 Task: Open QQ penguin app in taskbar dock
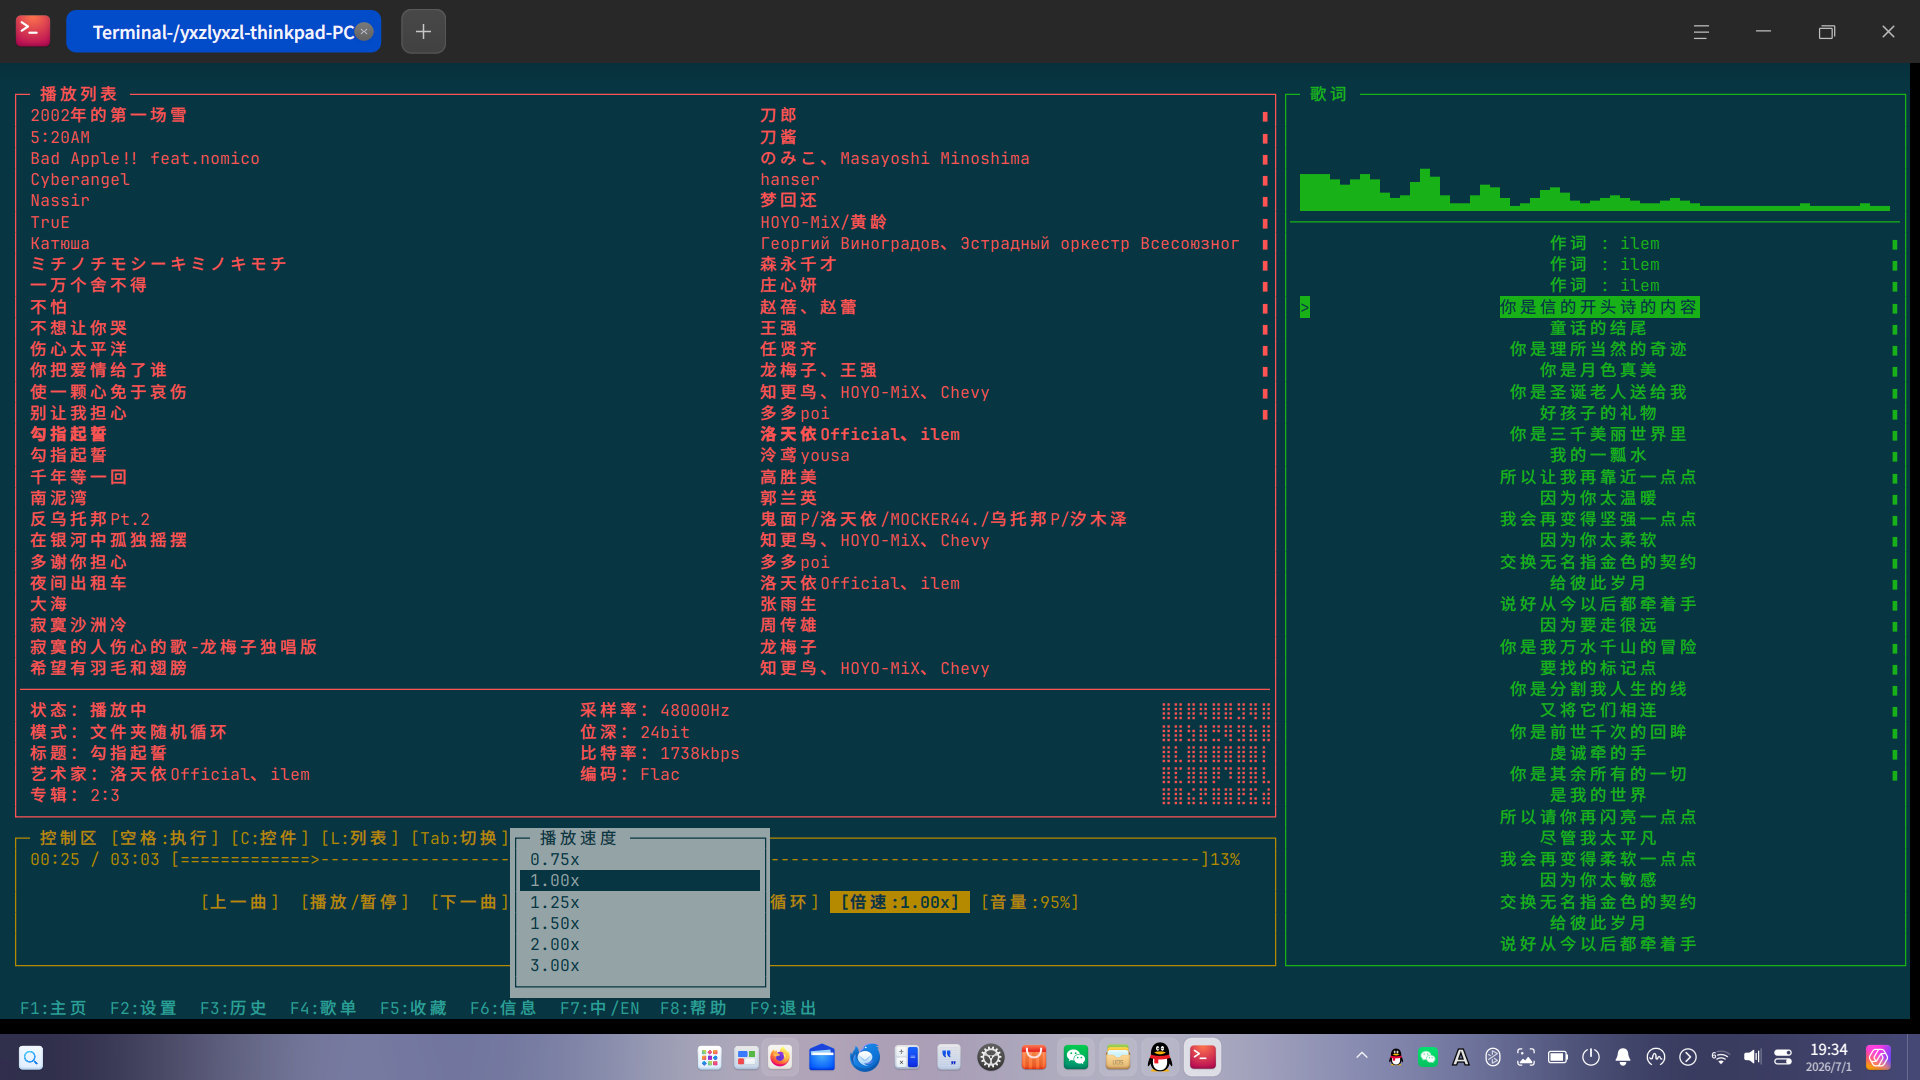1160,1057
